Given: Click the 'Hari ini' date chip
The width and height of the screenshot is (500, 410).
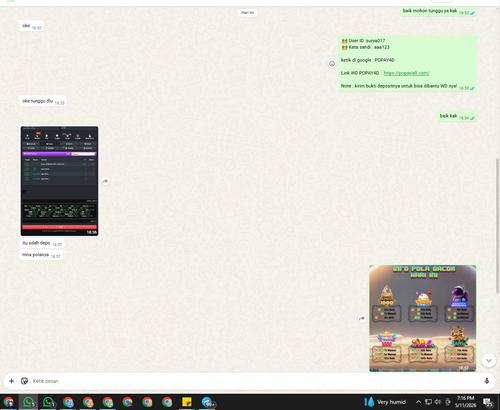Looking at the screenshot, I should (x=247, y=13).
